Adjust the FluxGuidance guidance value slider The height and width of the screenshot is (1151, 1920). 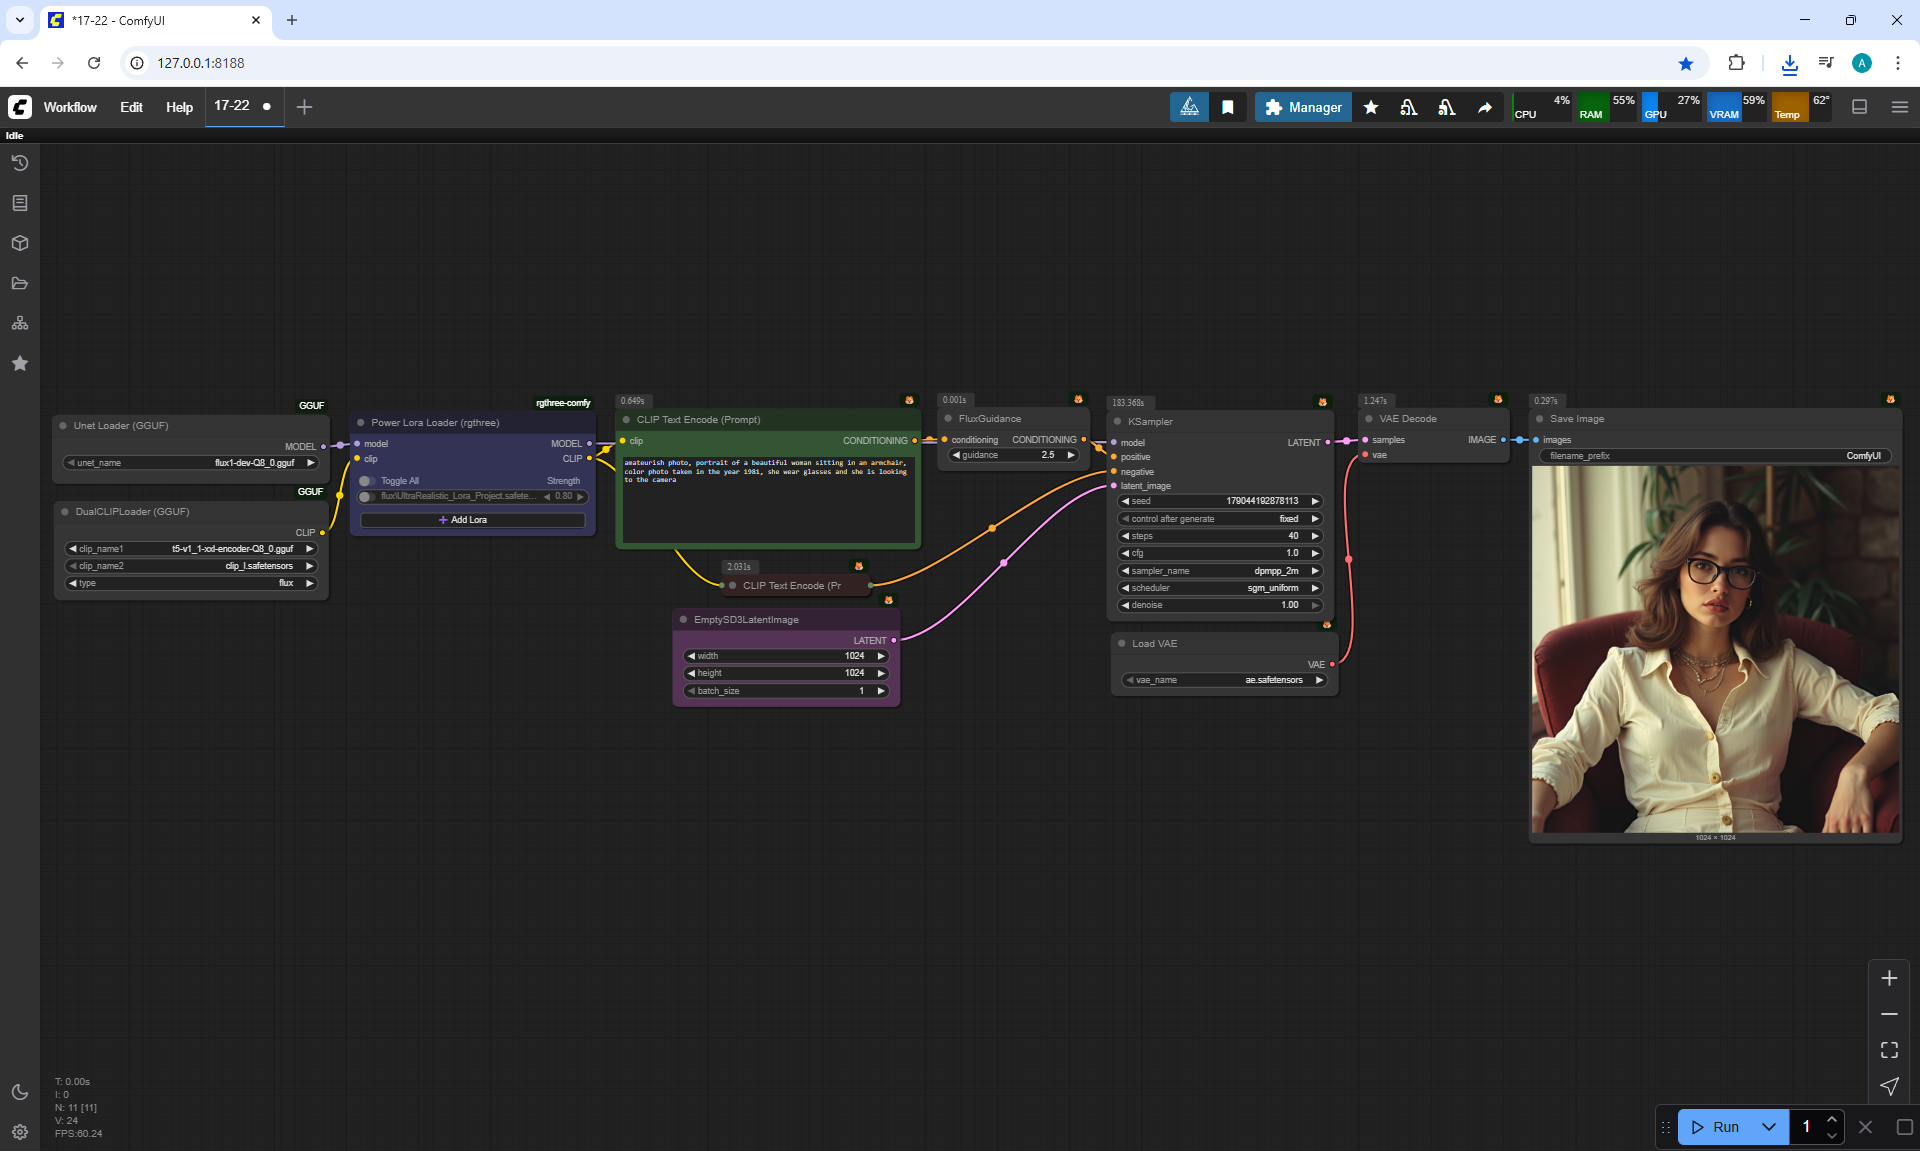point(1014,455)
